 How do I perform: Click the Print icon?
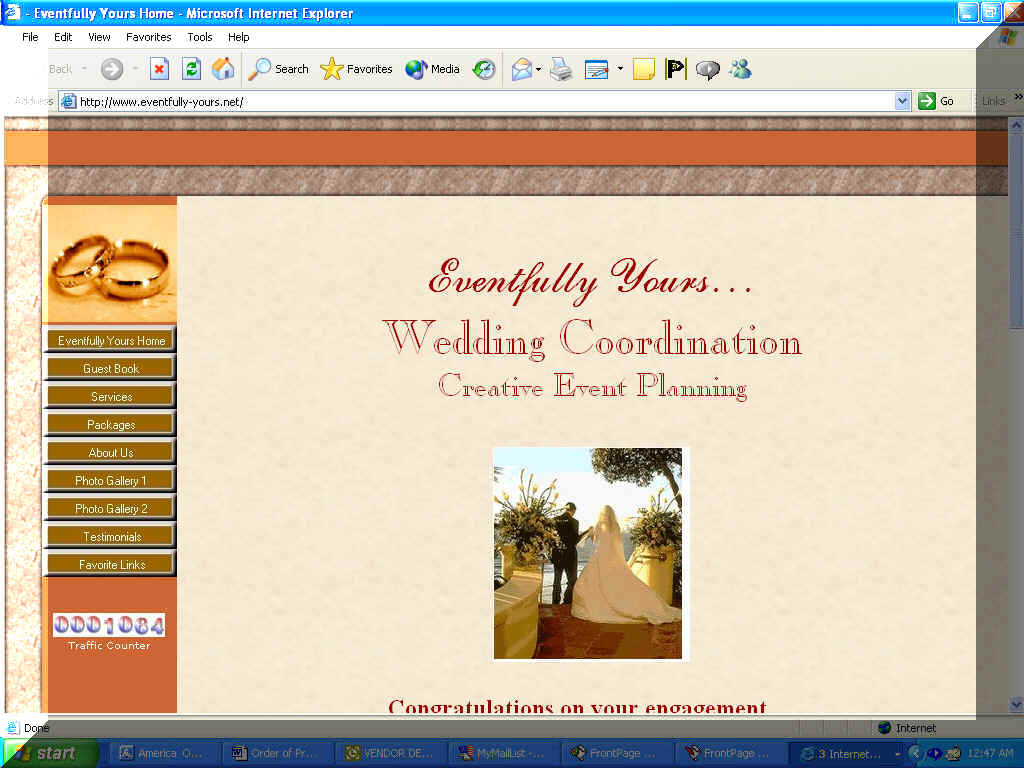[x=561, y=69]
